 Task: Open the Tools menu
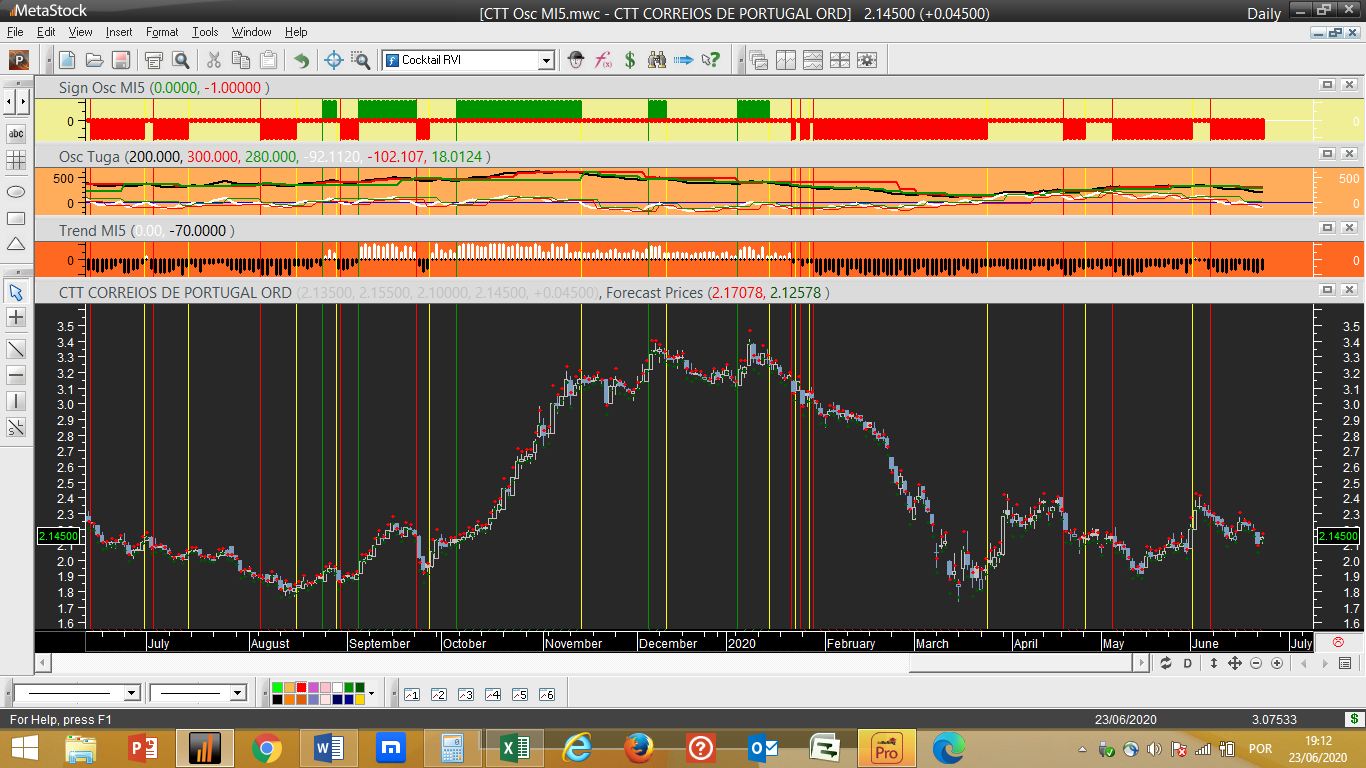point(205,32)
